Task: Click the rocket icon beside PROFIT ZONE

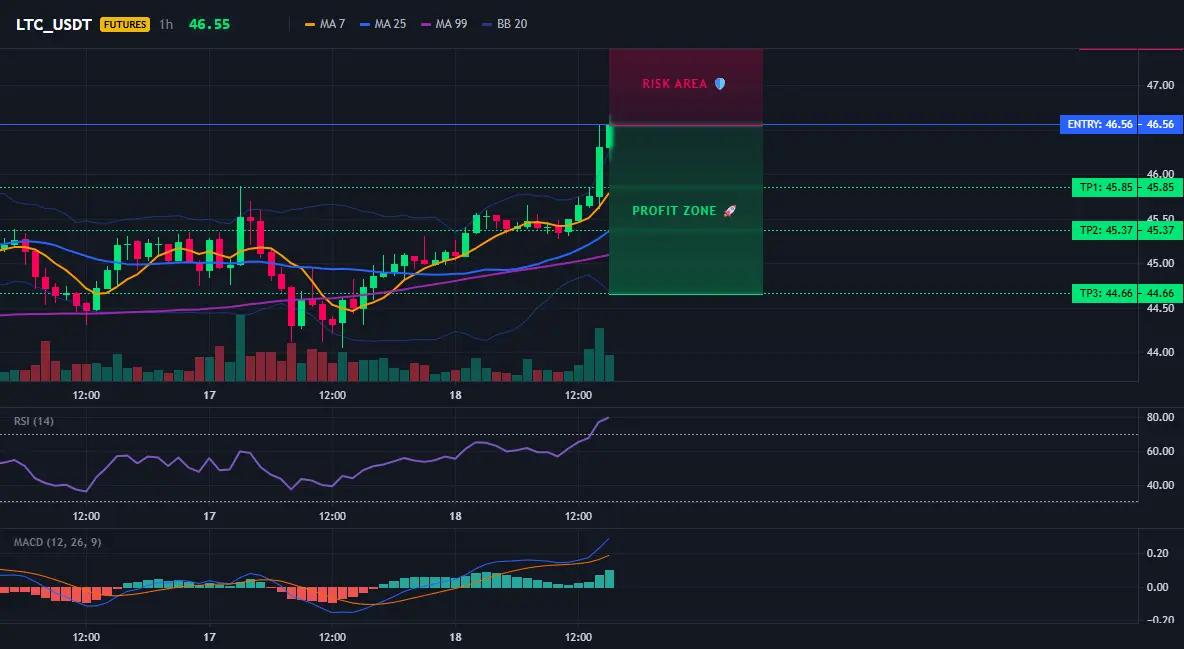Action: click(729, 211)
